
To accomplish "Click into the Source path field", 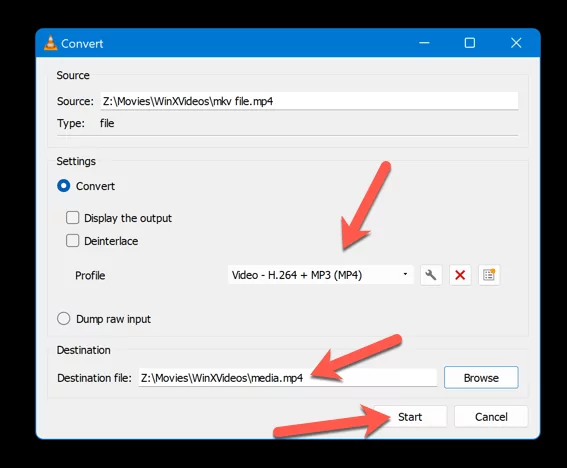I will pos(309,101).
